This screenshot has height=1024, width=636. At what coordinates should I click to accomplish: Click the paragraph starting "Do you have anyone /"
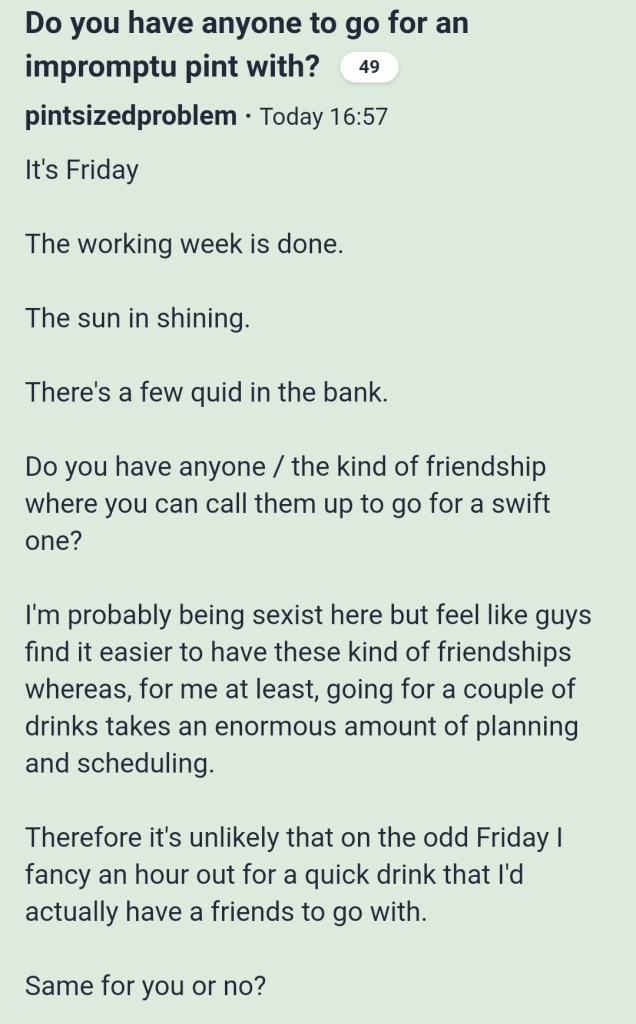point(287,503)
